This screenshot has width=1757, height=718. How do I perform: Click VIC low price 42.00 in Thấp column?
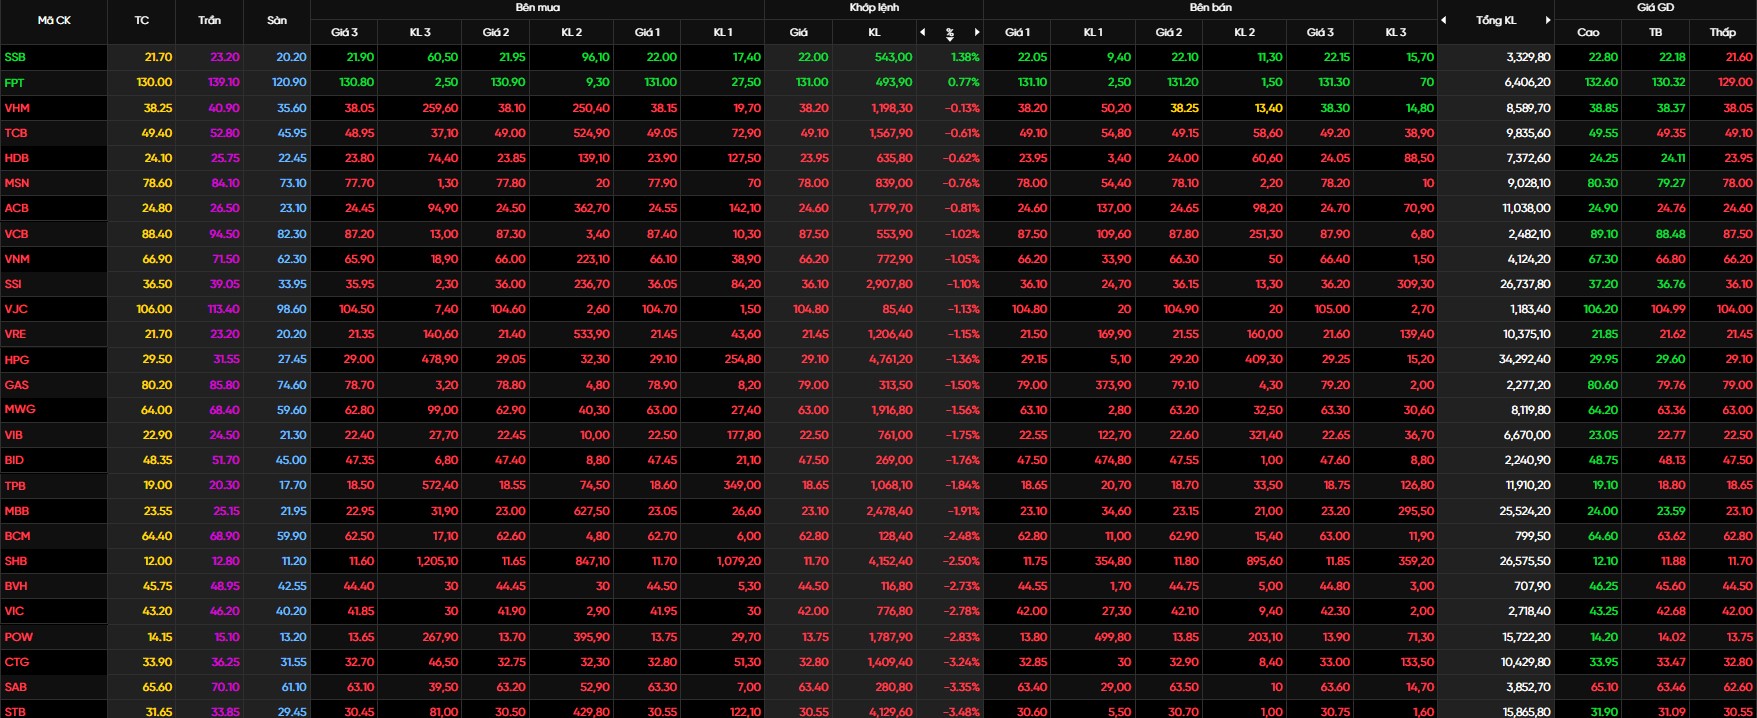pos(1737,611)
